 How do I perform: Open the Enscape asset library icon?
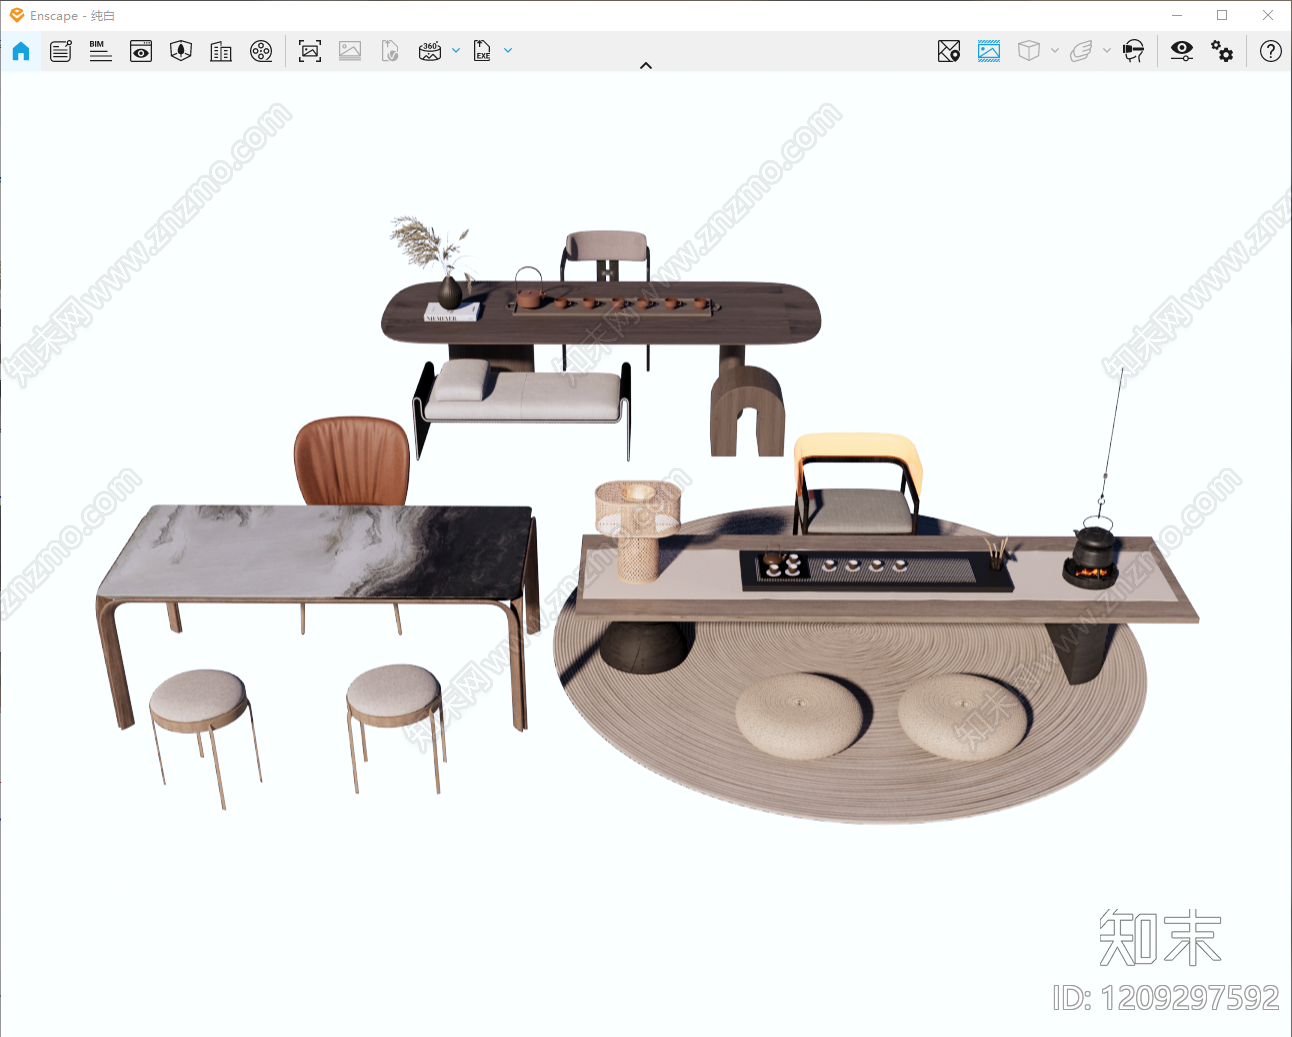(181, 51)
